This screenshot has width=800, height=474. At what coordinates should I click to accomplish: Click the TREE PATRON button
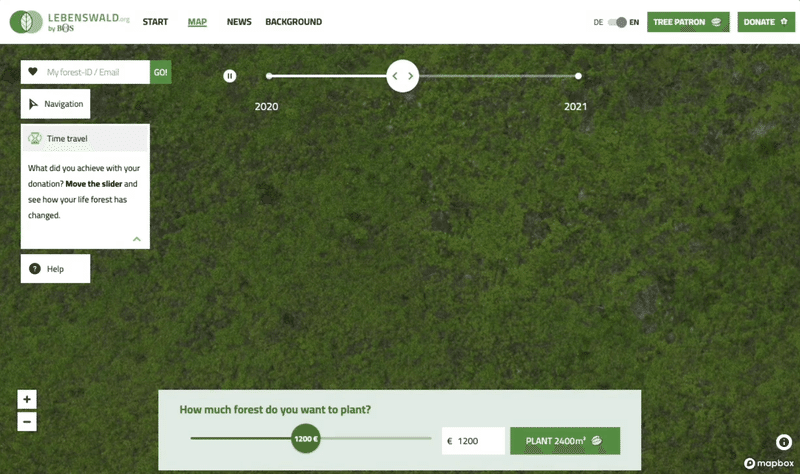coord(688,22)
